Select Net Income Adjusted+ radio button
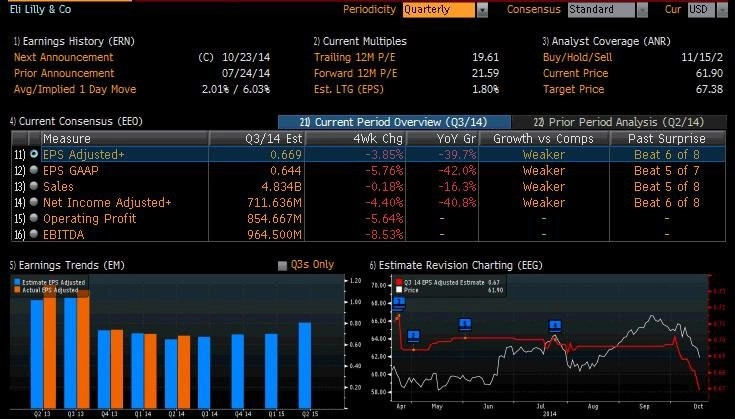The image size is (735, 419). click(34, 202)
